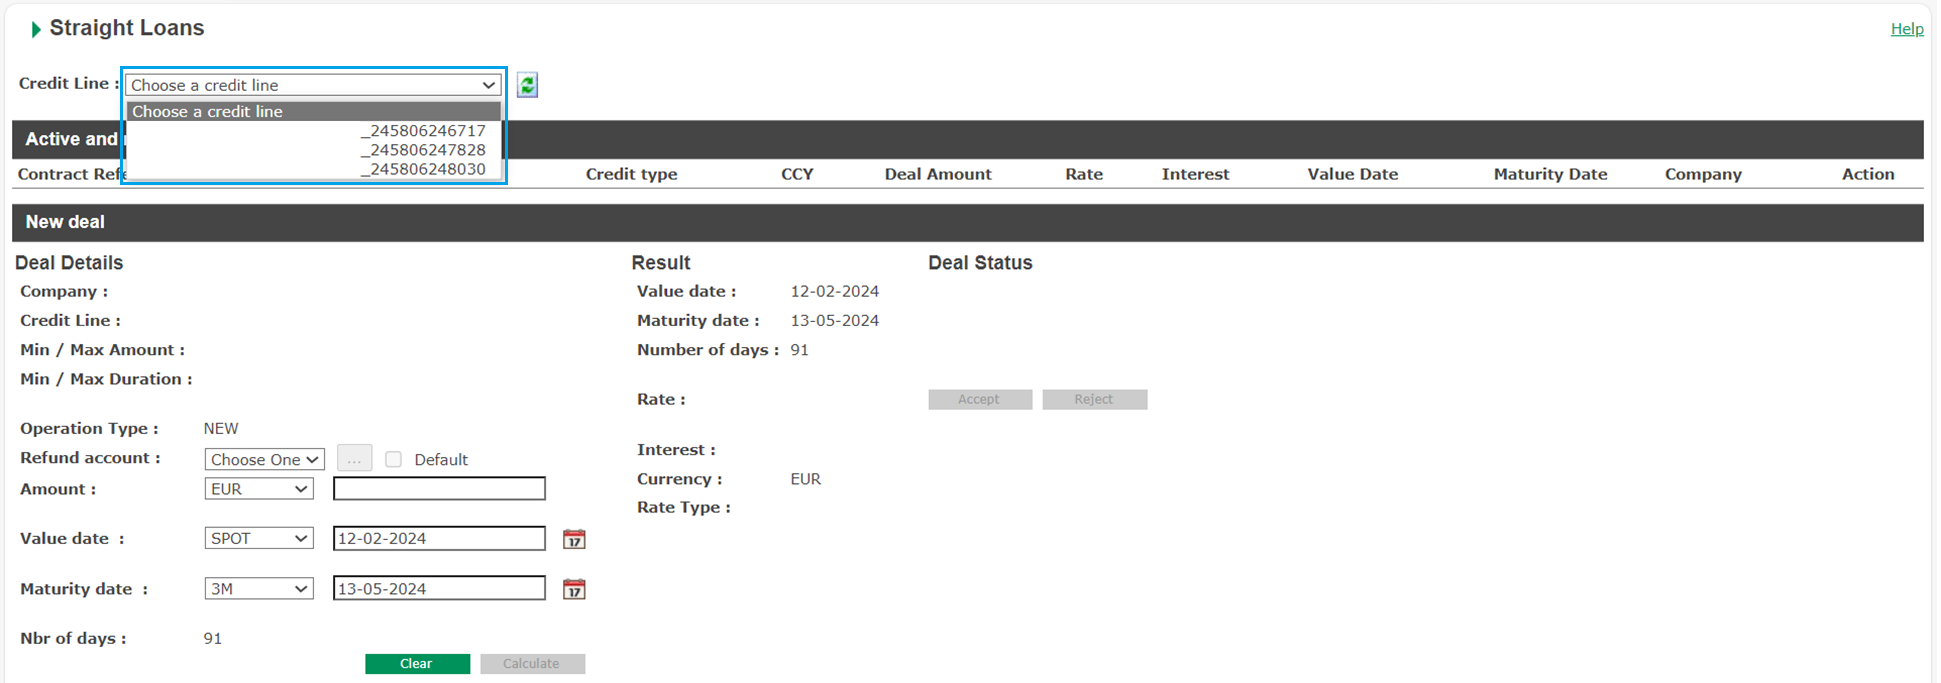This screenshot has width=1941, height=683.
Task: Click the green refresh credit line icon
Action: click(527, 85)
